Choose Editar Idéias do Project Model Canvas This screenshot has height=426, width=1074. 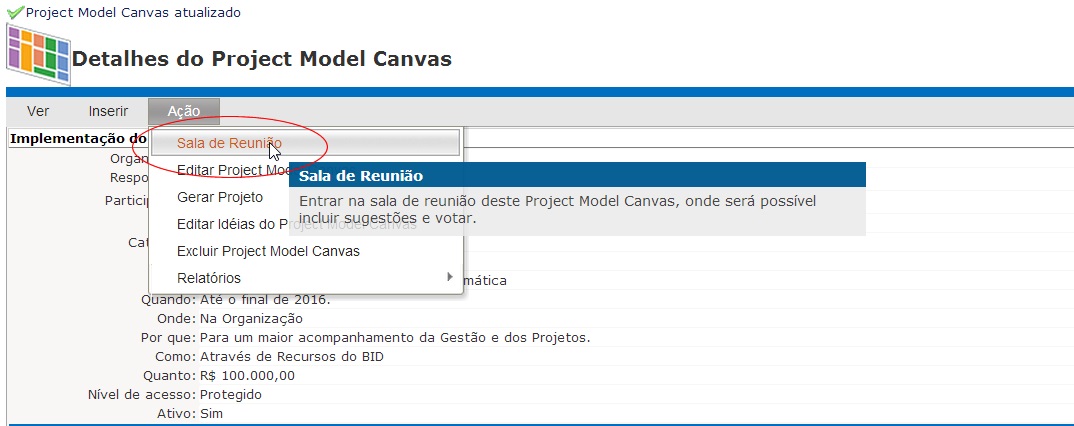coord(232,224)
